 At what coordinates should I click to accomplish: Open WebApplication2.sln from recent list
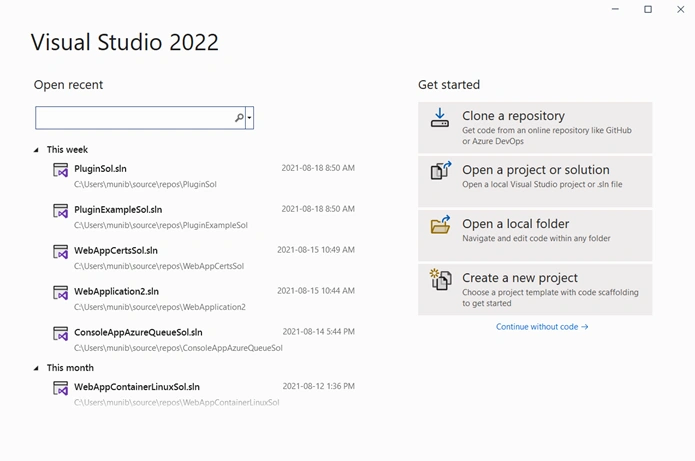(x=116, y=291)
